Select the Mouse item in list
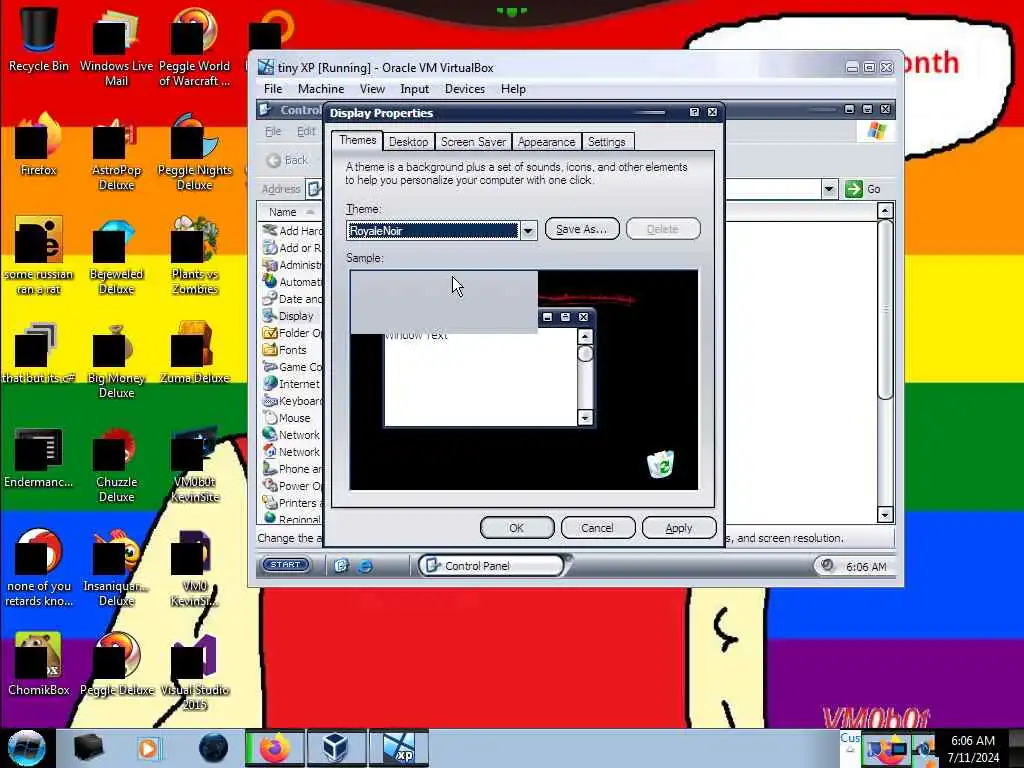The image size is (1024, 768). pyautogui.click(x=287, y=418)
